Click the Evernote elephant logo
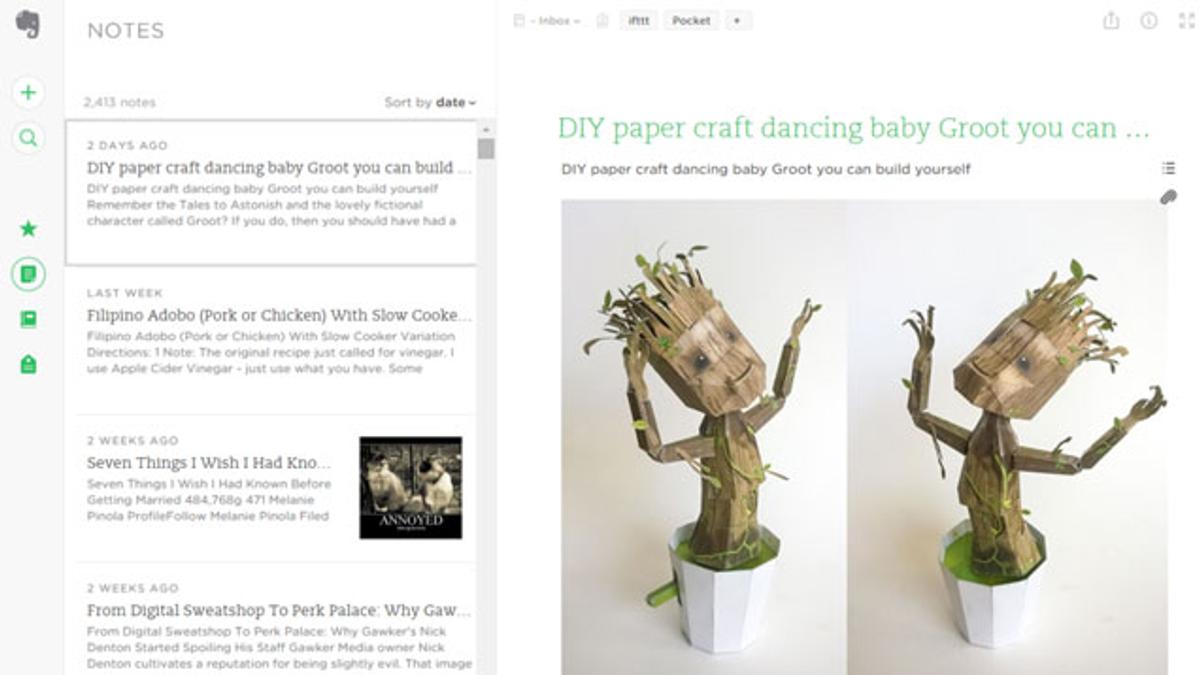 coord(28,25)
